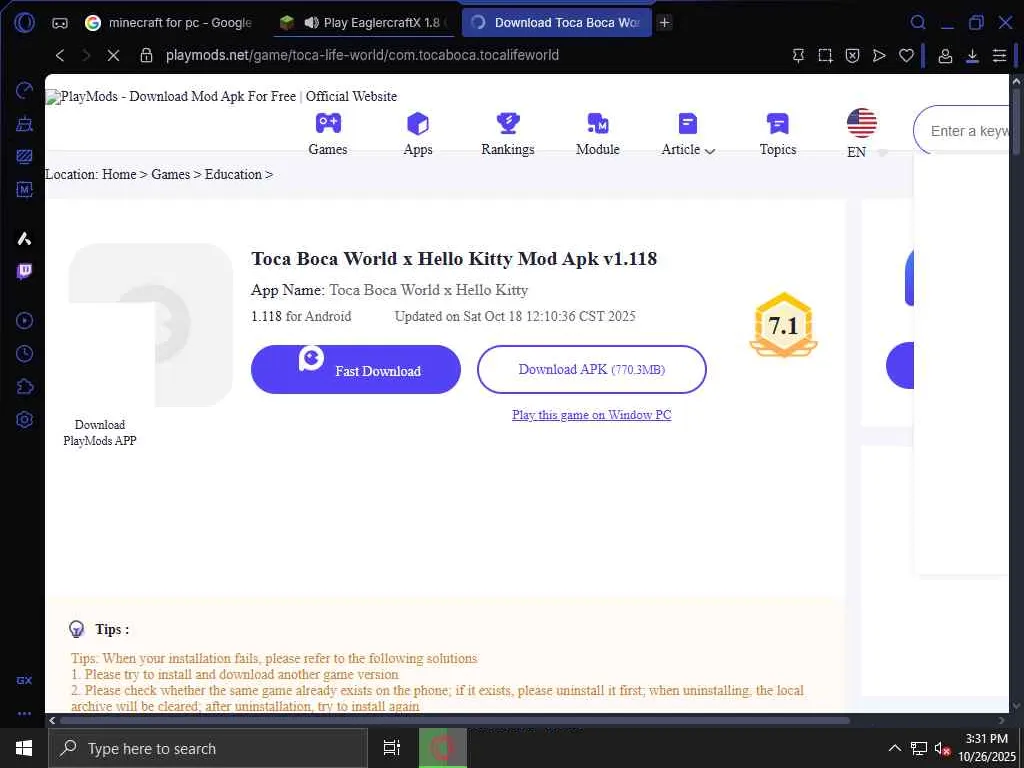Click the Opera GX taskbar icon
This screenshot has width=1024, height=768.
(x=443, y=748)
